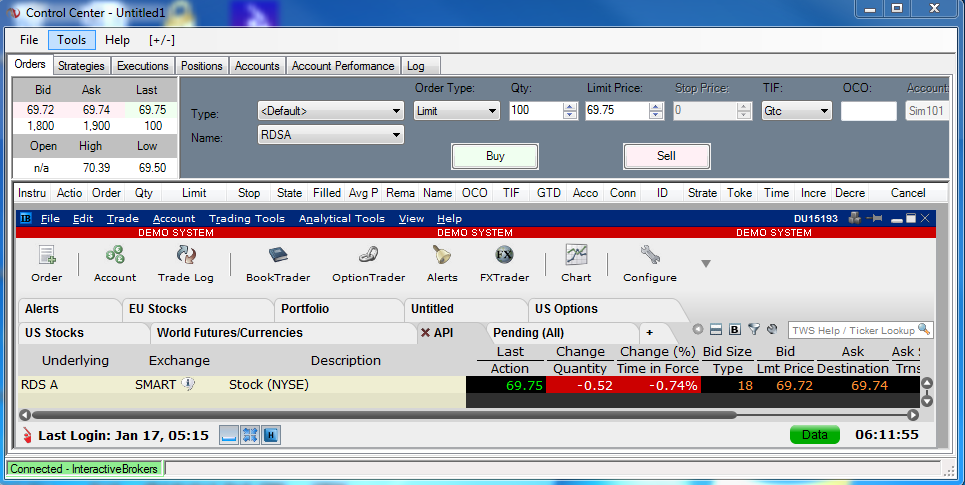Click the info icon next to SMART
Viewport: 965px width, 485px height.
(188, 384)
